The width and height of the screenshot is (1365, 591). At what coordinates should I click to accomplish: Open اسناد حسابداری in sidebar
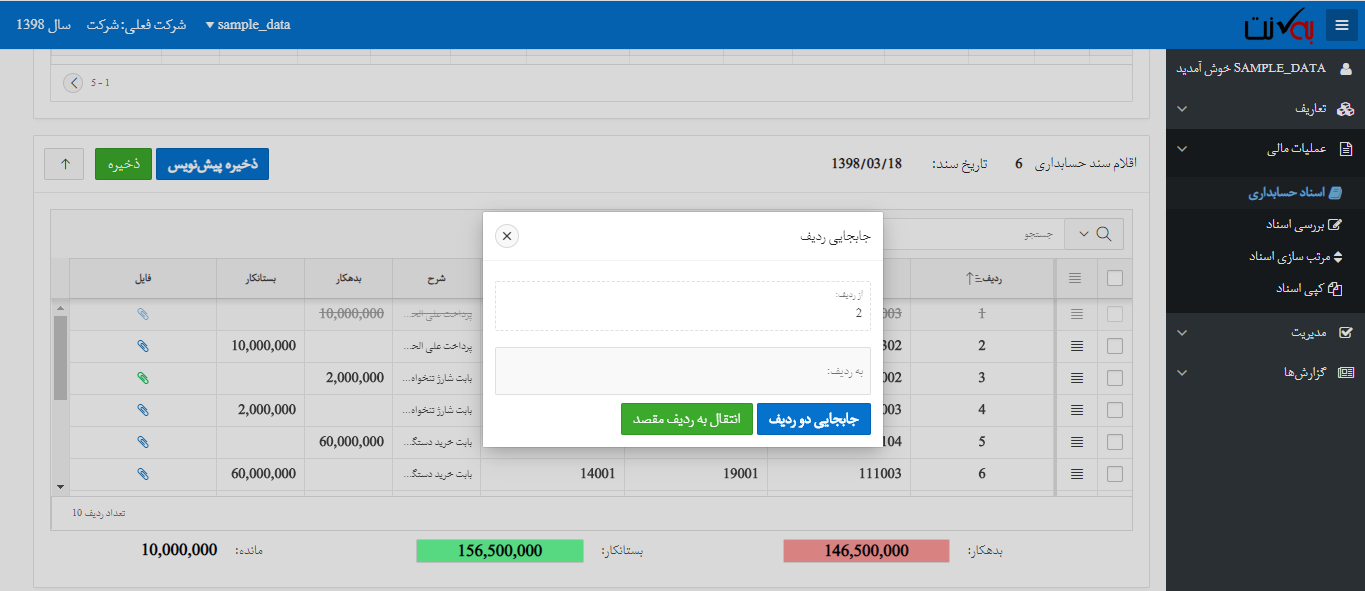pos(1295,193)
